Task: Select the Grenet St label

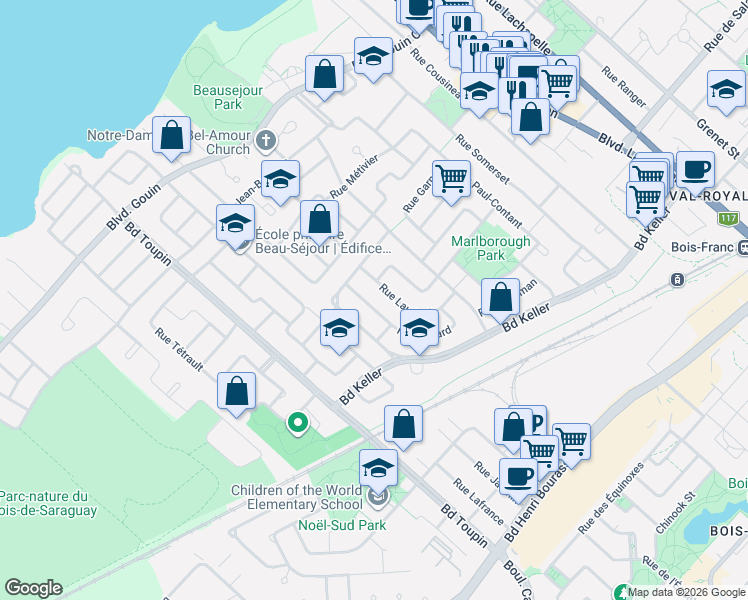Action: pyautogui.click(x=718, y=138)
